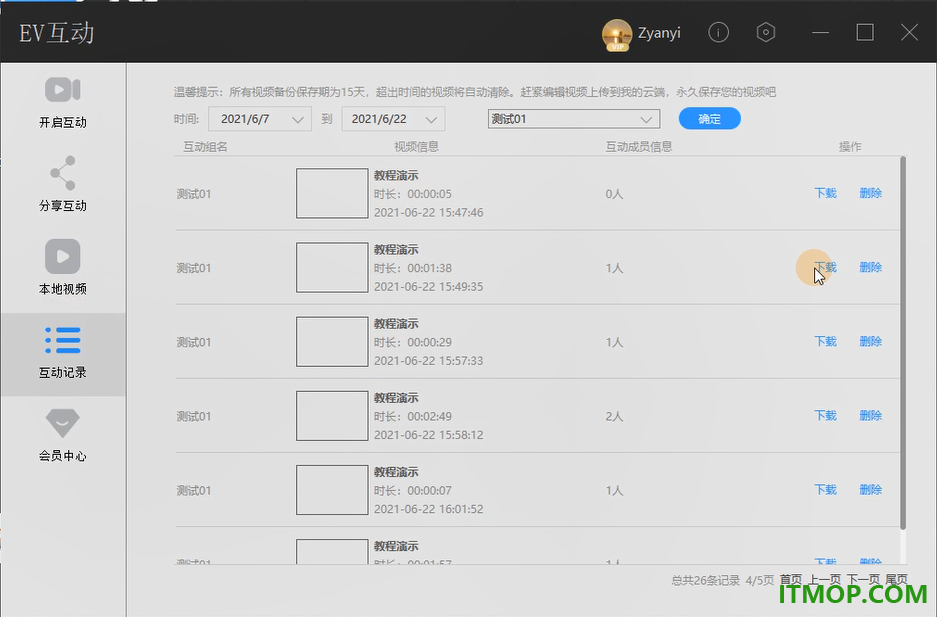
Task: Click the 视频信息 column header
Action: pyautogui.click(x=417, y=146)
